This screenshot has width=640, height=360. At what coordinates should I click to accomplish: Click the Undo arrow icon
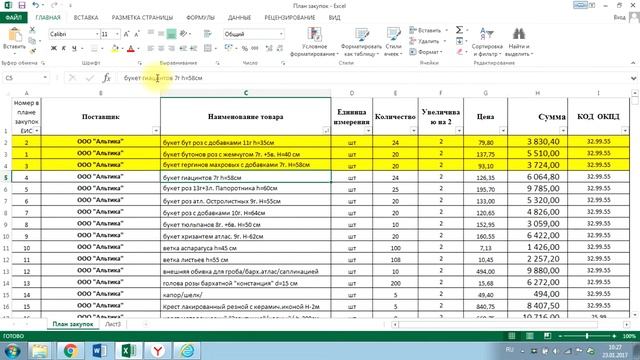point(36,5)
